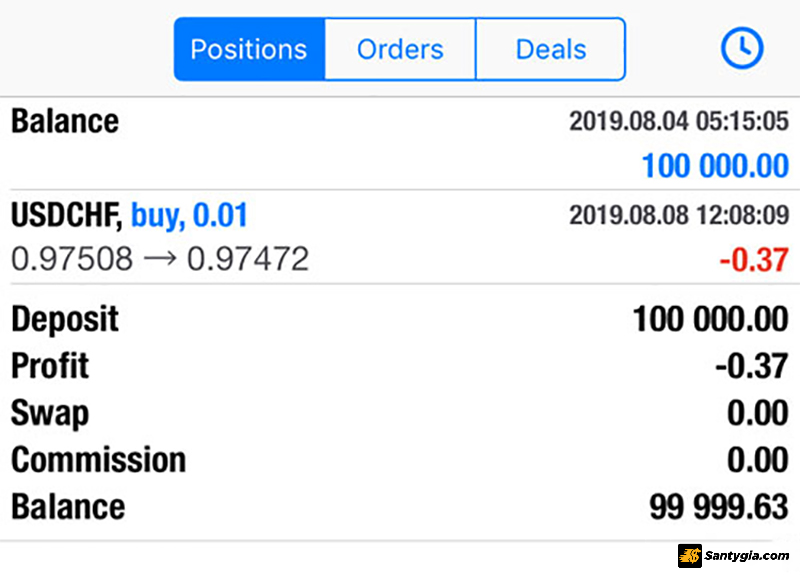Open the history period clock icon
This screenshot has height=581, width=800.
click(x=742, y=48)
